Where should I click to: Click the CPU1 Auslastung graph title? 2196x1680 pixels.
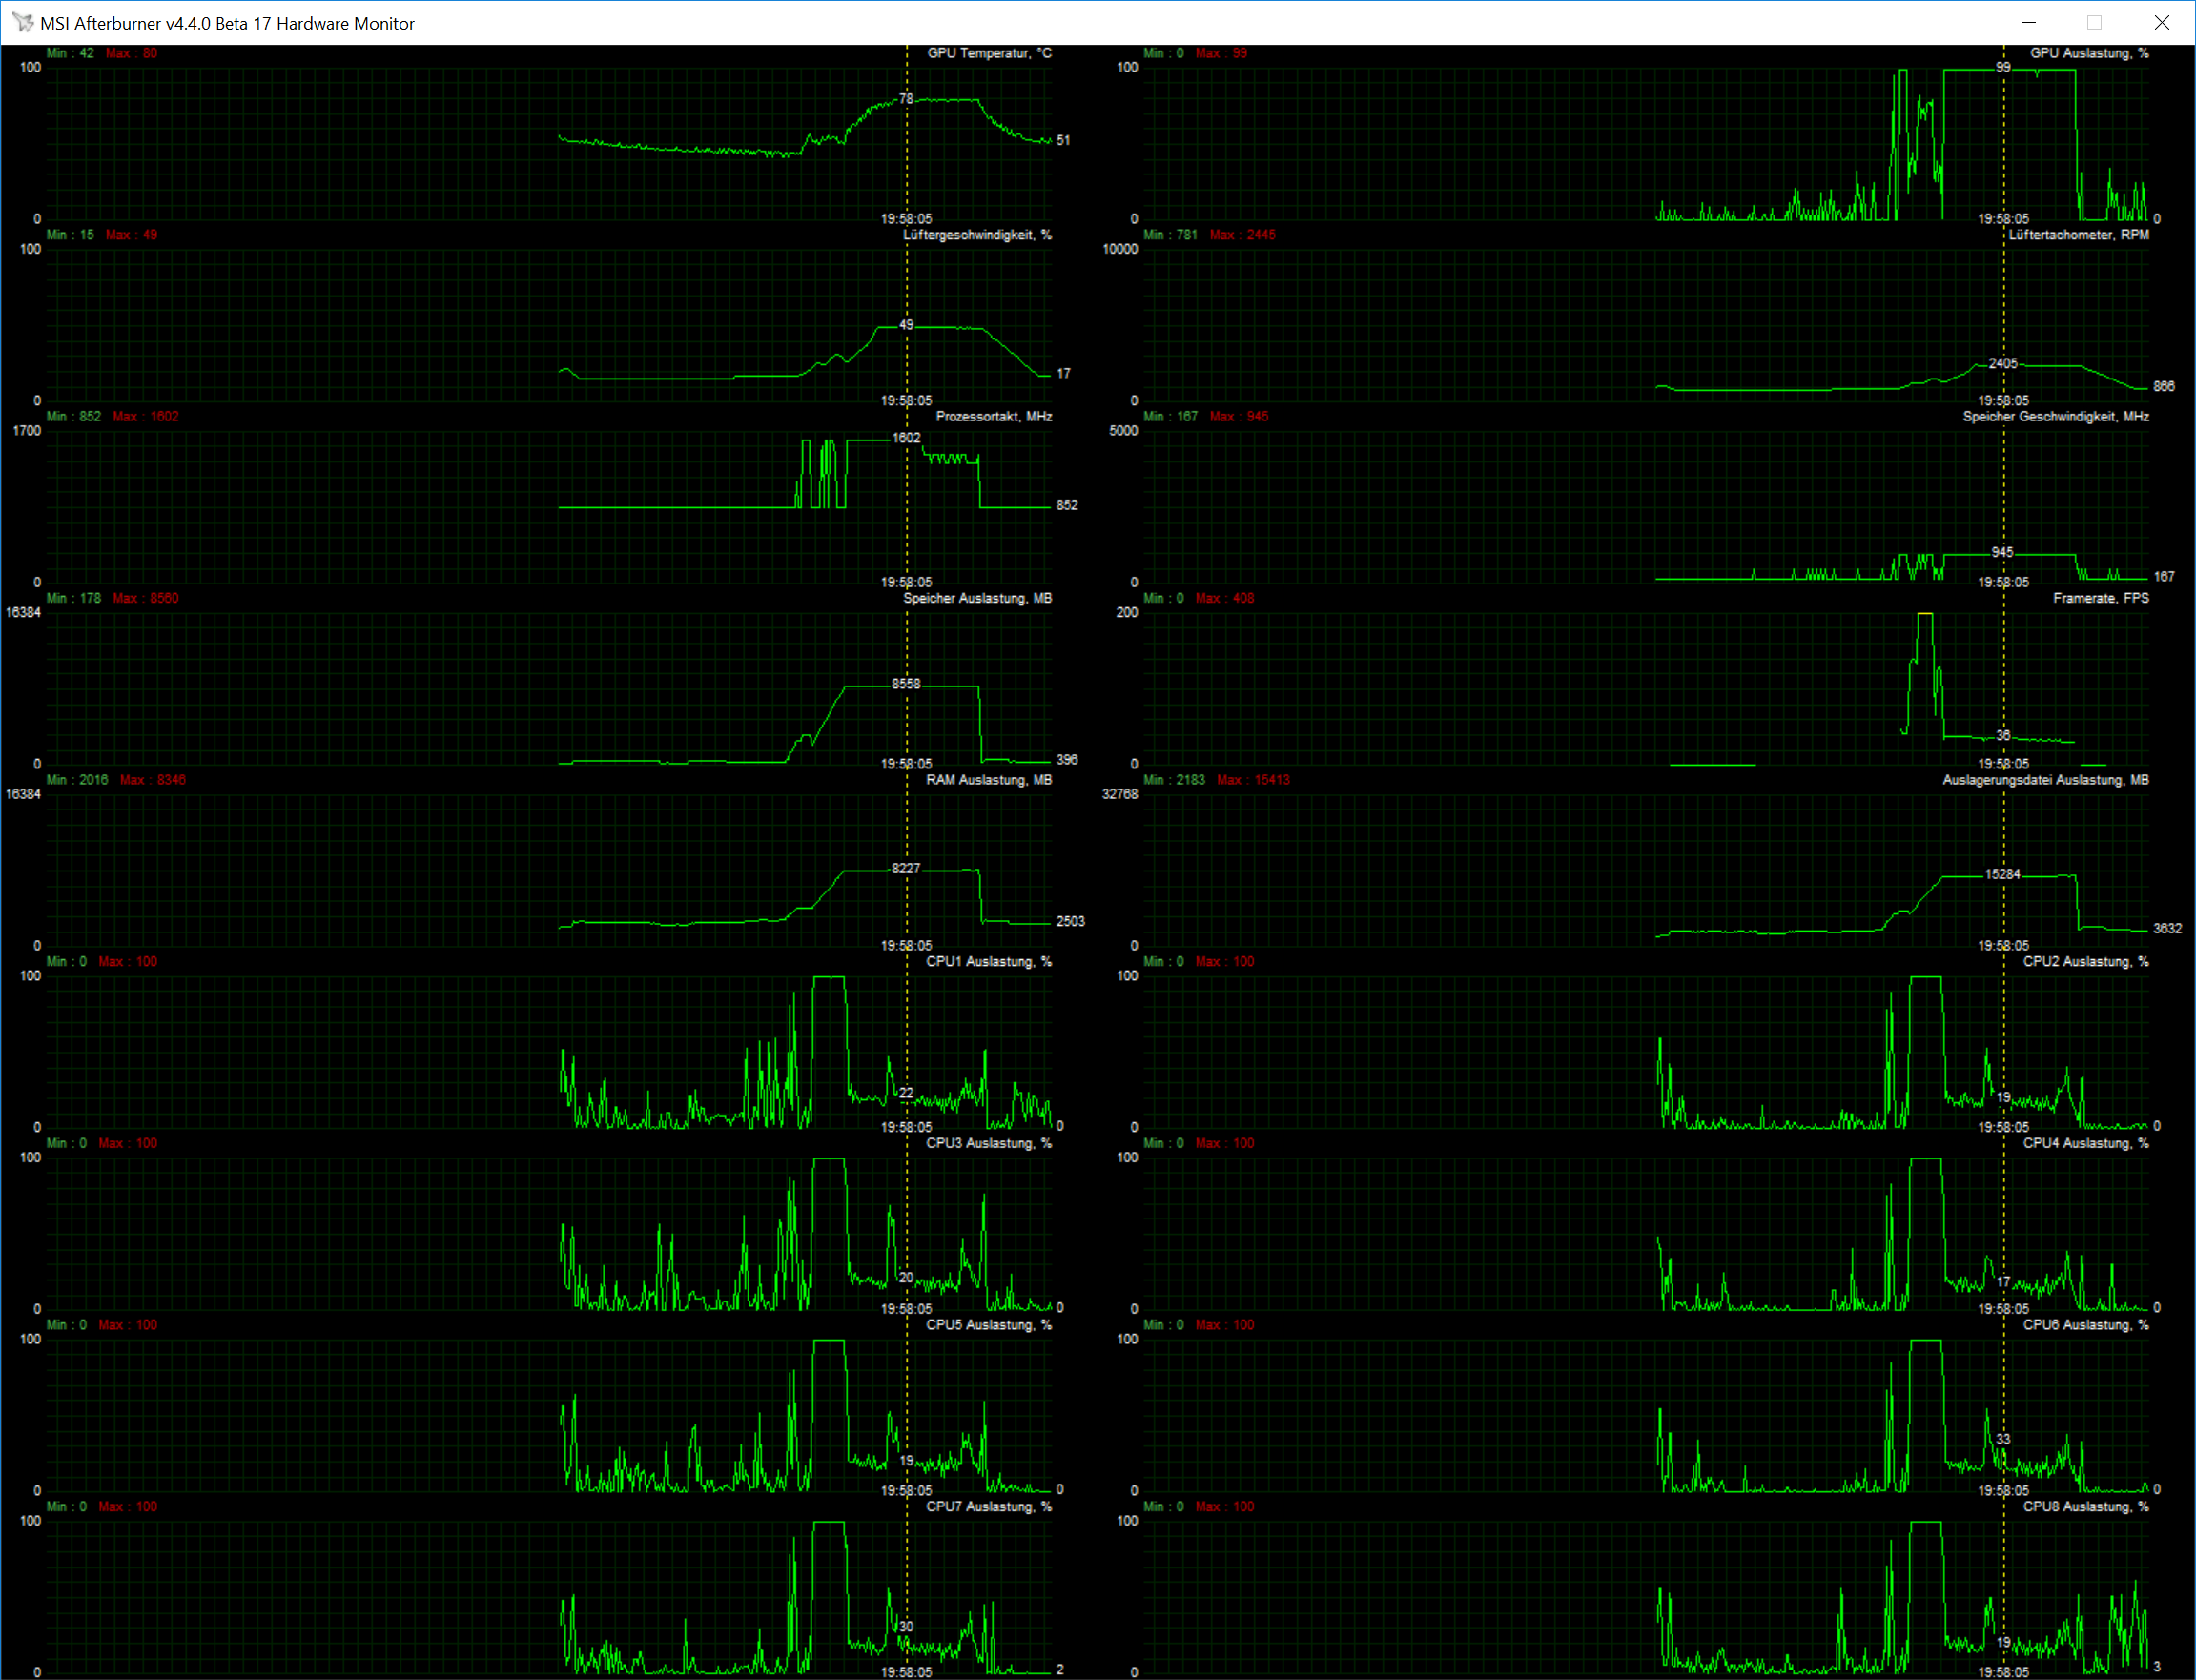coord(988,962)
